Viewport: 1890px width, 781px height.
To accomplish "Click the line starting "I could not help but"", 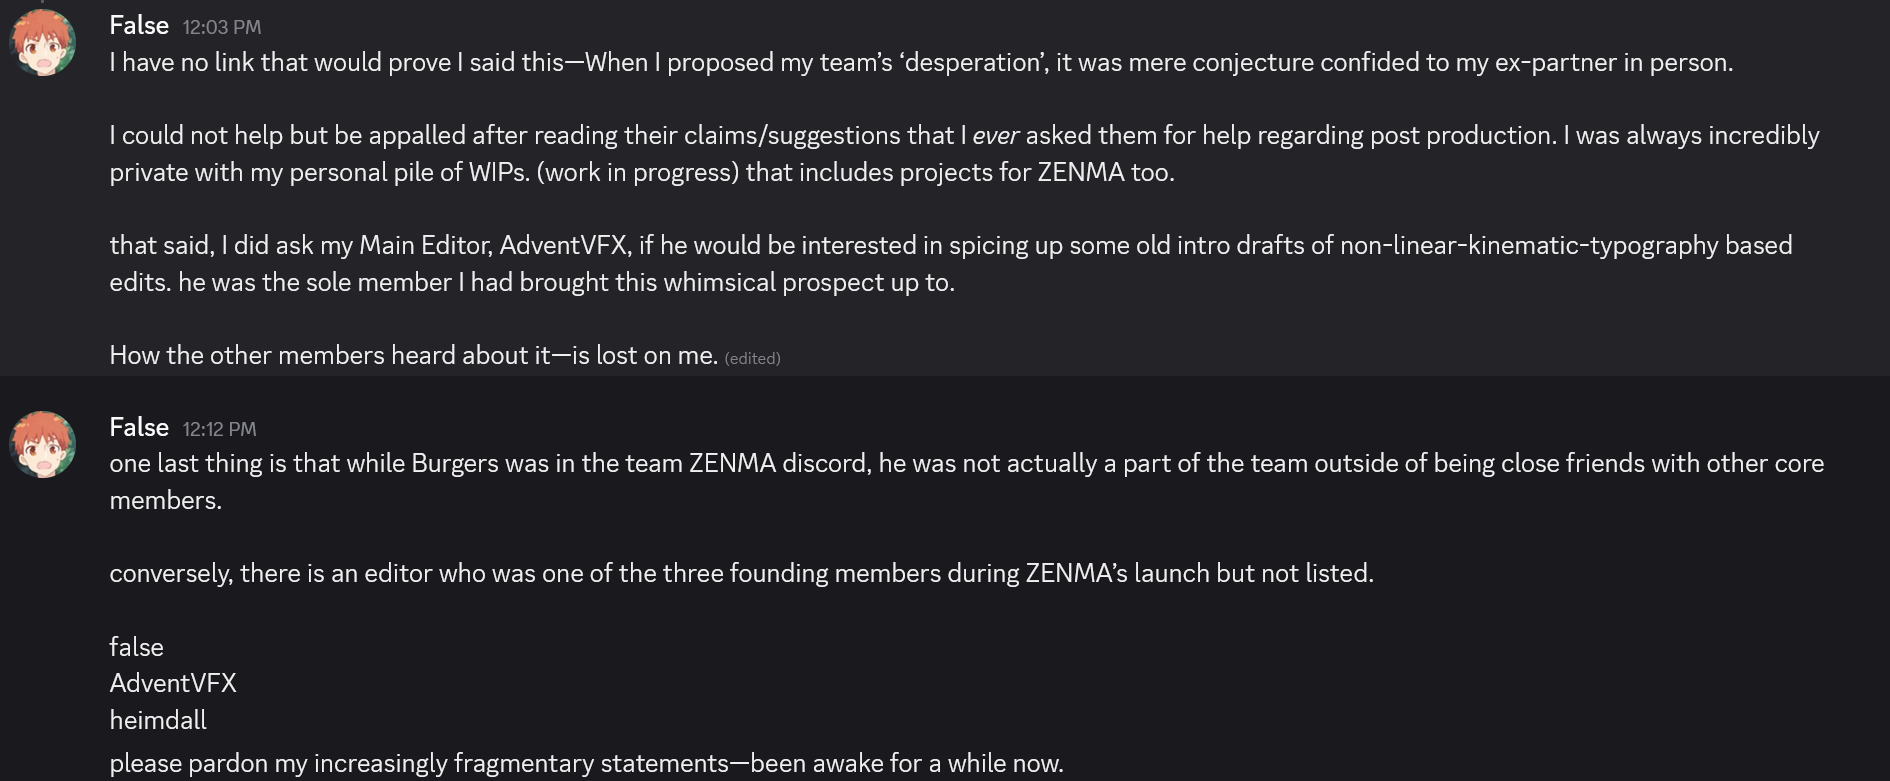I will (x=964, y=135).
